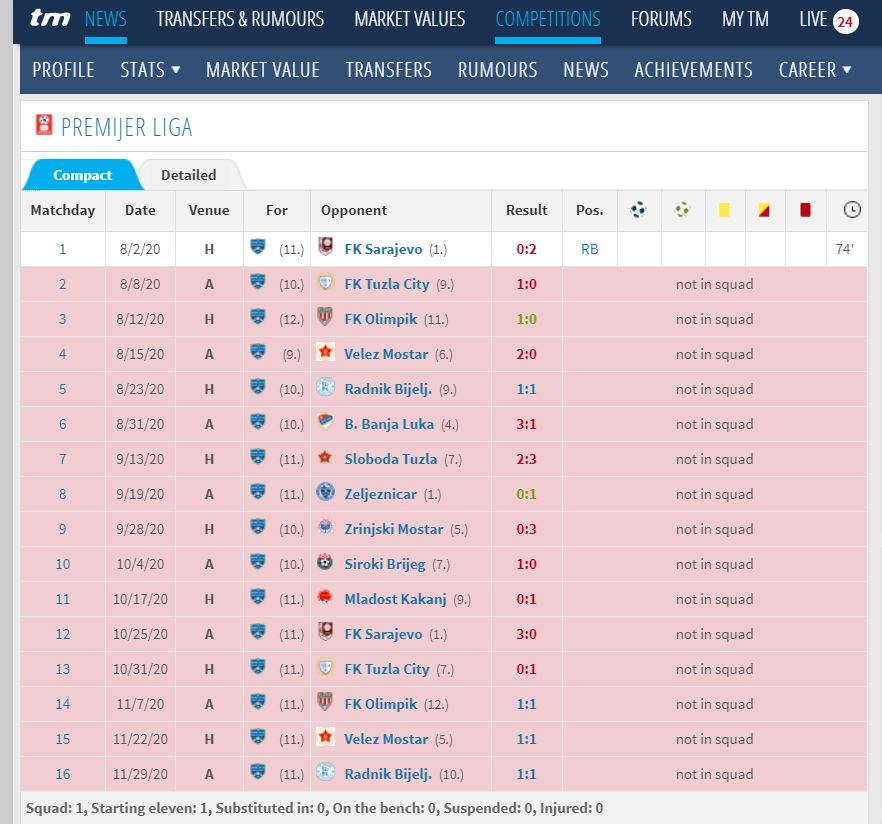This screenshot has width=882, height=824.
Task: Click the red card column header
Action: coord(805,210)
